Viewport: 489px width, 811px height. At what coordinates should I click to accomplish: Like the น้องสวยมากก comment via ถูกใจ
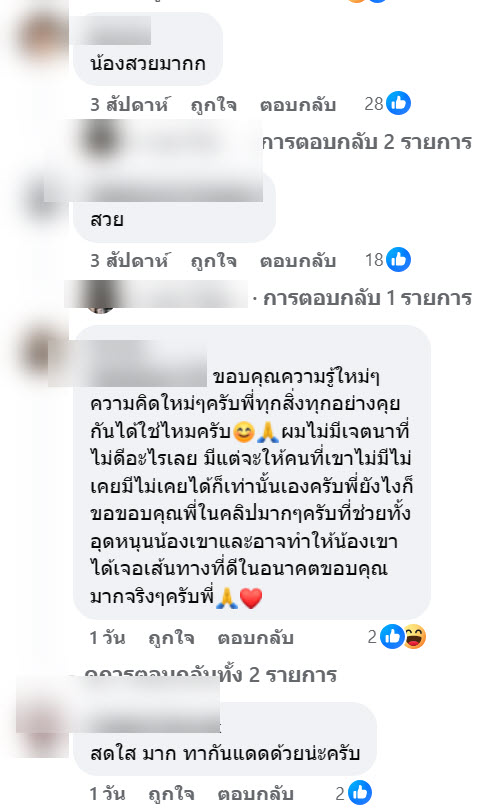click(x=213, y=104)
